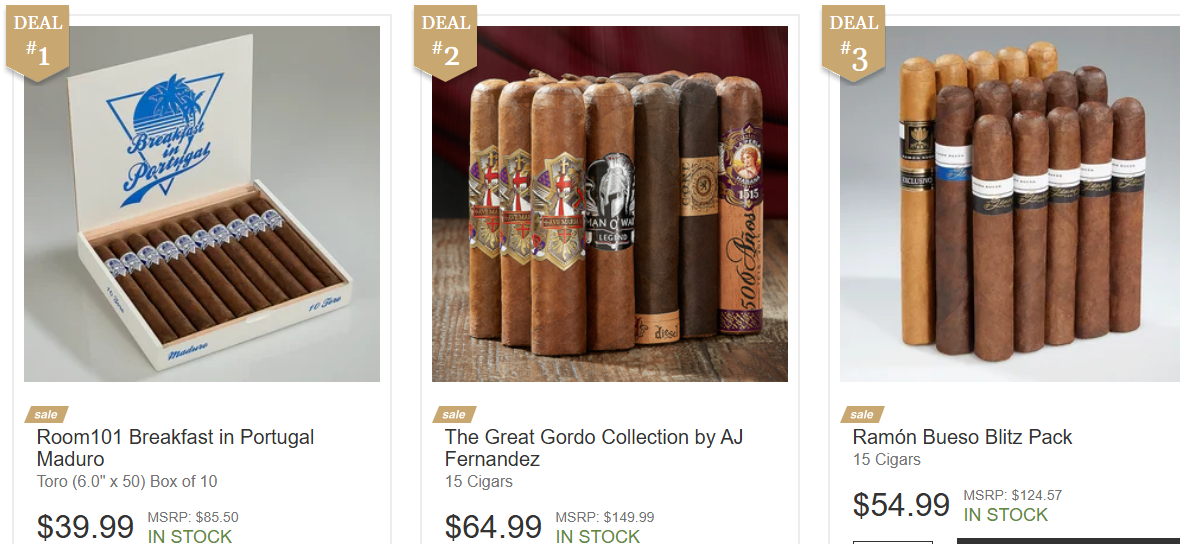Open the Room101 Breakfast in Portugal Maduro title link
The height and width of the screenshot is (544, 1180).
[175, 448]
